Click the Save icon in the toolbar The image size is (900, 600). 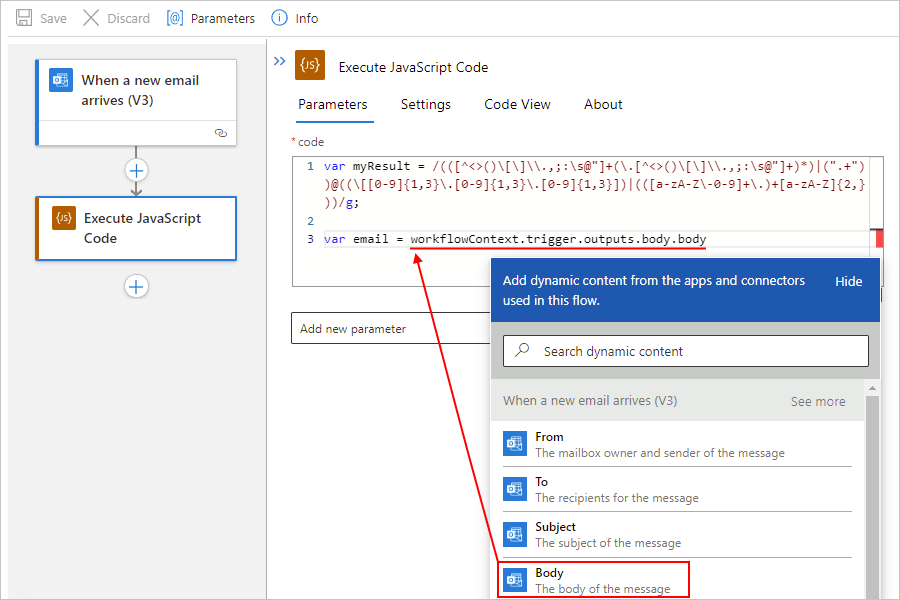[22, 17]
